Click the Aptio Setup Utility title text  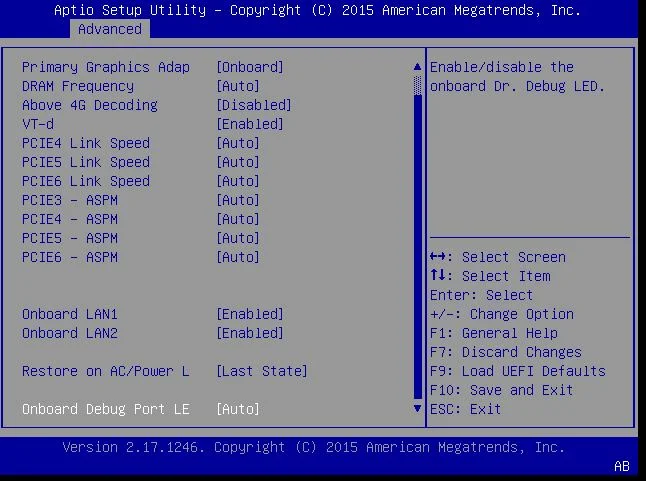pos(317,10)
